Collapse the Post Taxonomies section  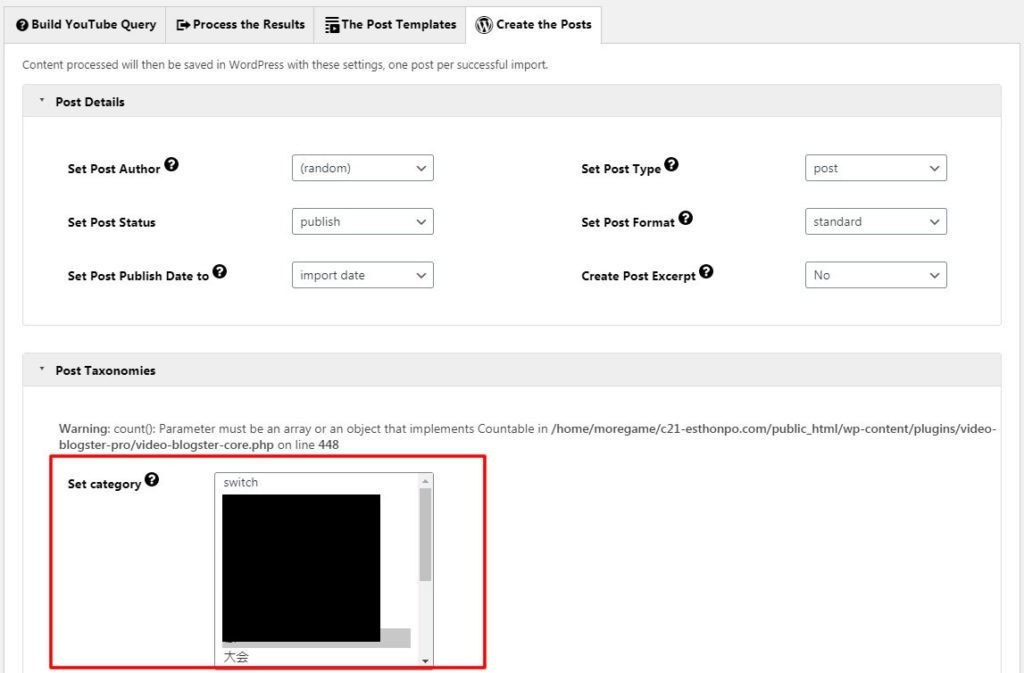click(x=42, y=369)
